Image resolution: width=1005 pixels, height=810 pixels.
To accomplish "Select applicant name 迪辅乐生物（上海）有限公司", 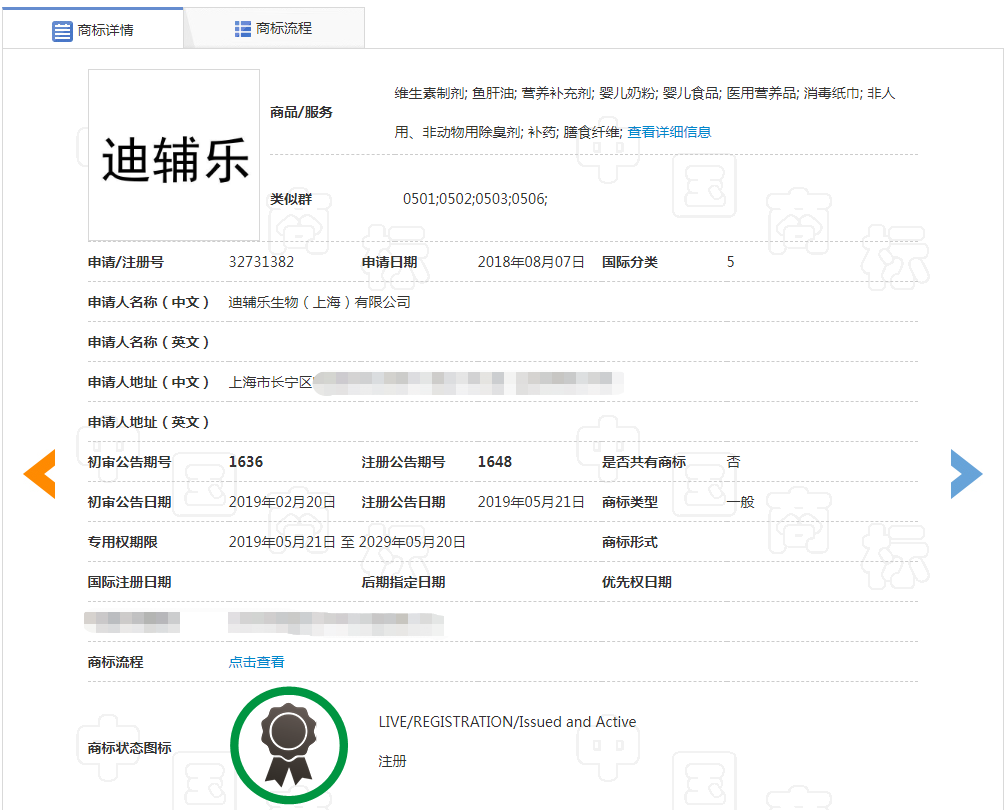I will (319, 302).
